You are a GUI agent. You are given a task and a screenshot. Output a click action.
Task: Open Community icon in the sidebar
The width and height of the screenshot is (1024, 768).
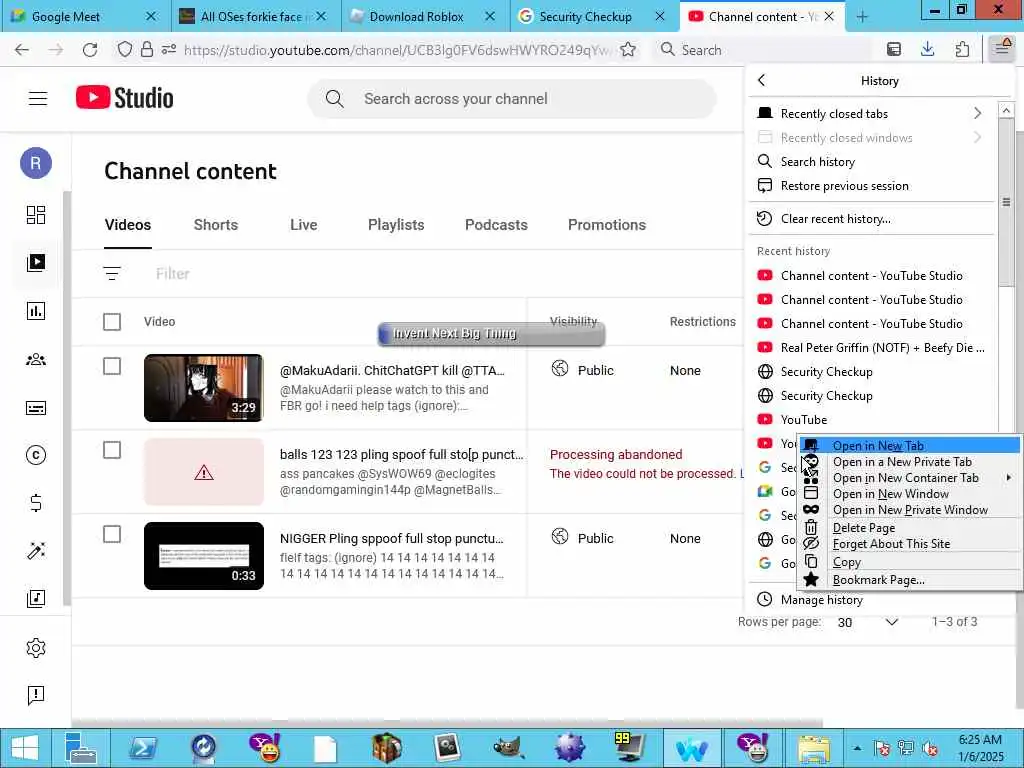(x=36, y=359)
